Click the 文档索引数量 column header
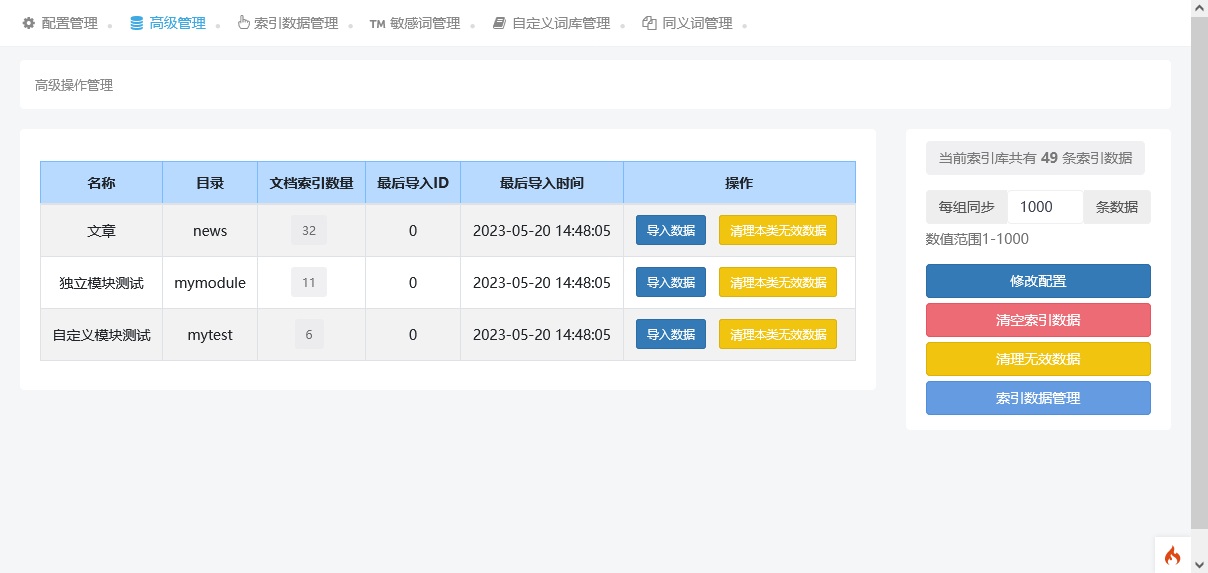Image resolution: width=1208 pixels, height=573 pixels. [311, 183]
